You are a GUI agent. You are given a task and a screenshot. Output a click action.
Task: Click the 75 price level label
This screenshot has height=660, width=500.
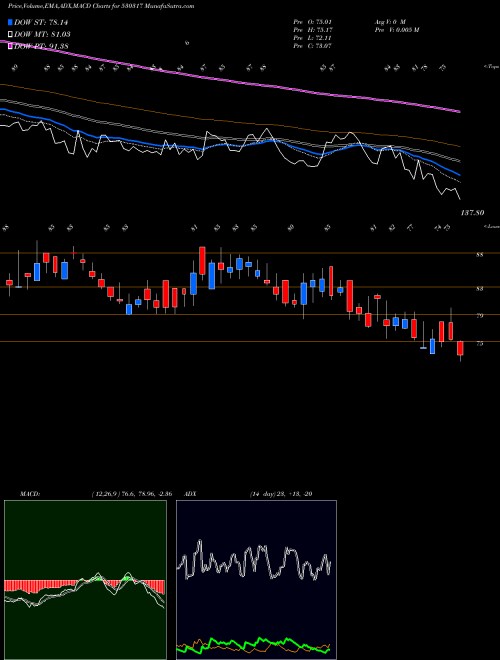click(480, 343)
